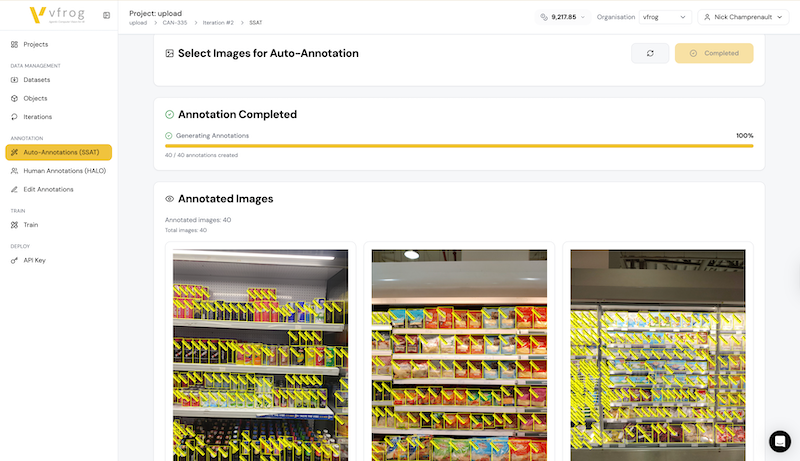800x461 pixels.
Task: Click the 'upload' breadcrumb link
Action: [x=138, y=23]
